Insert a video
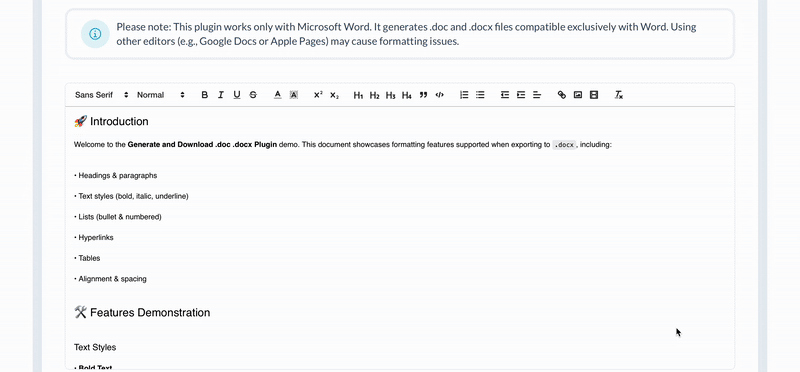800x372 pixels. [x=594, y=95]
